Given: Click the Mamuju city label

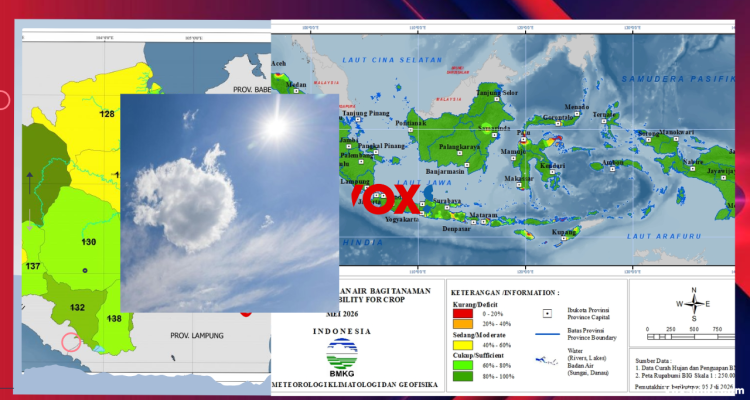Looking at the screenshot, I should pos(513,152).
